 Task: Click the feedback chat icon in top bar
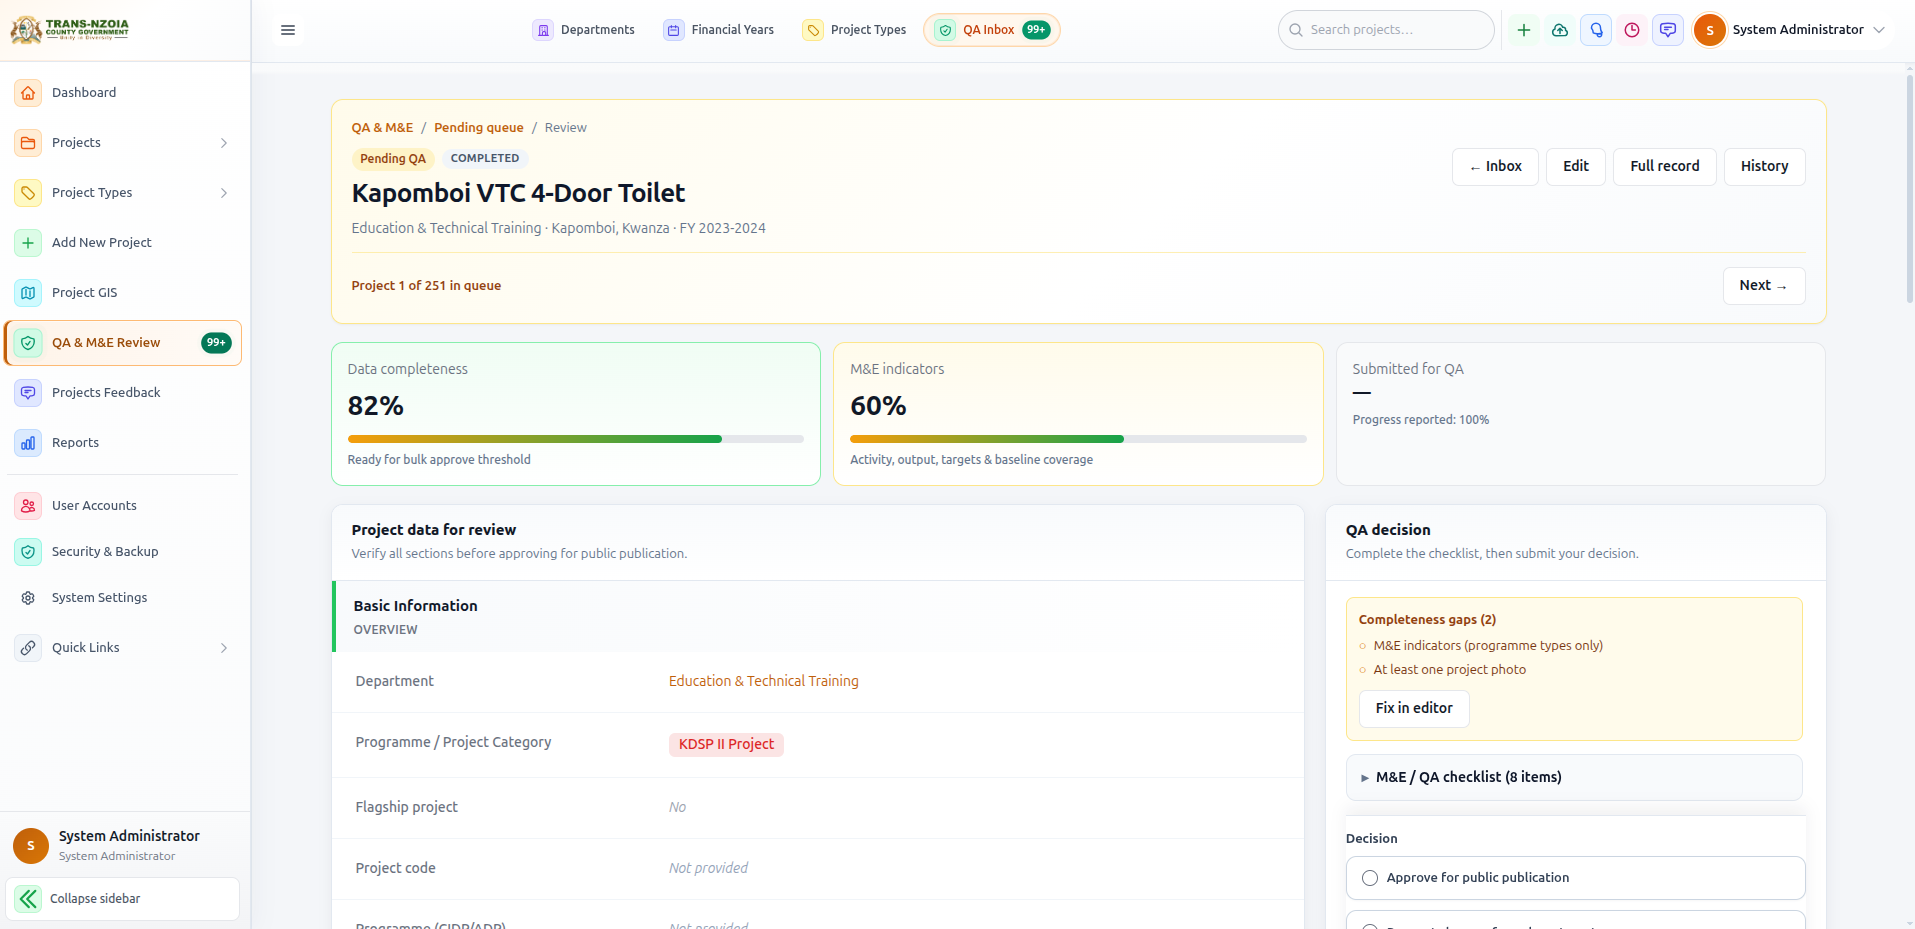coord(1668,30)
